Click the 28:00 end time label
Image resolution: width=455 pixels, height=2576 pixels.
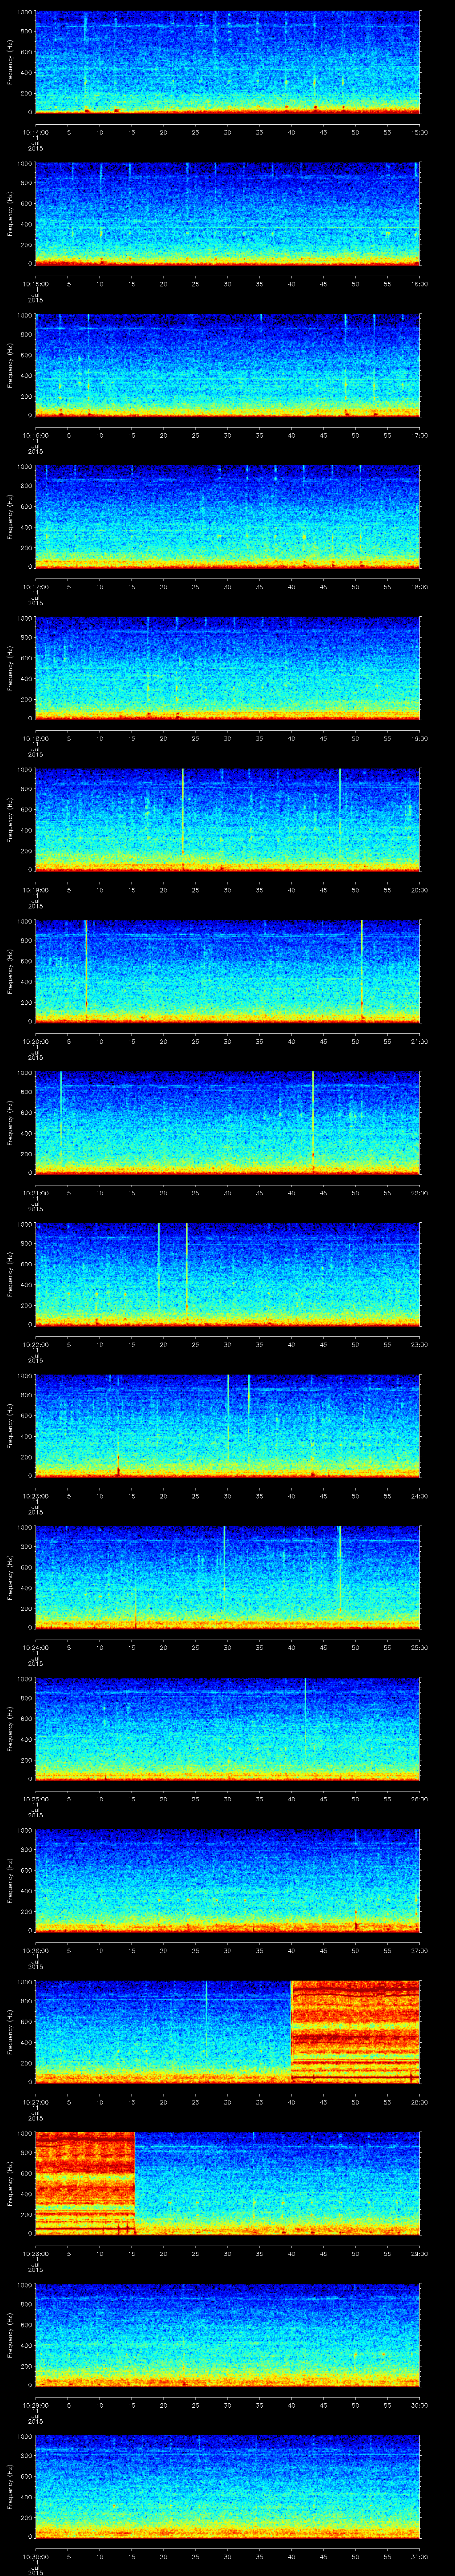[x=419, y=2101]
